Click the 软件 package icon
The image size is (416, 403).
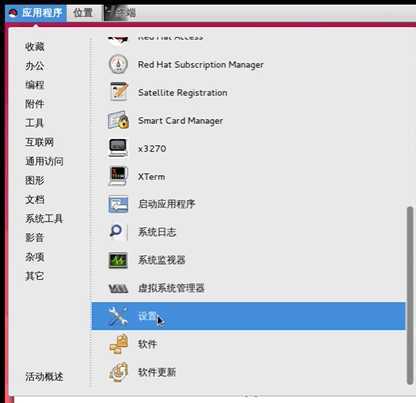pos(119,344)
